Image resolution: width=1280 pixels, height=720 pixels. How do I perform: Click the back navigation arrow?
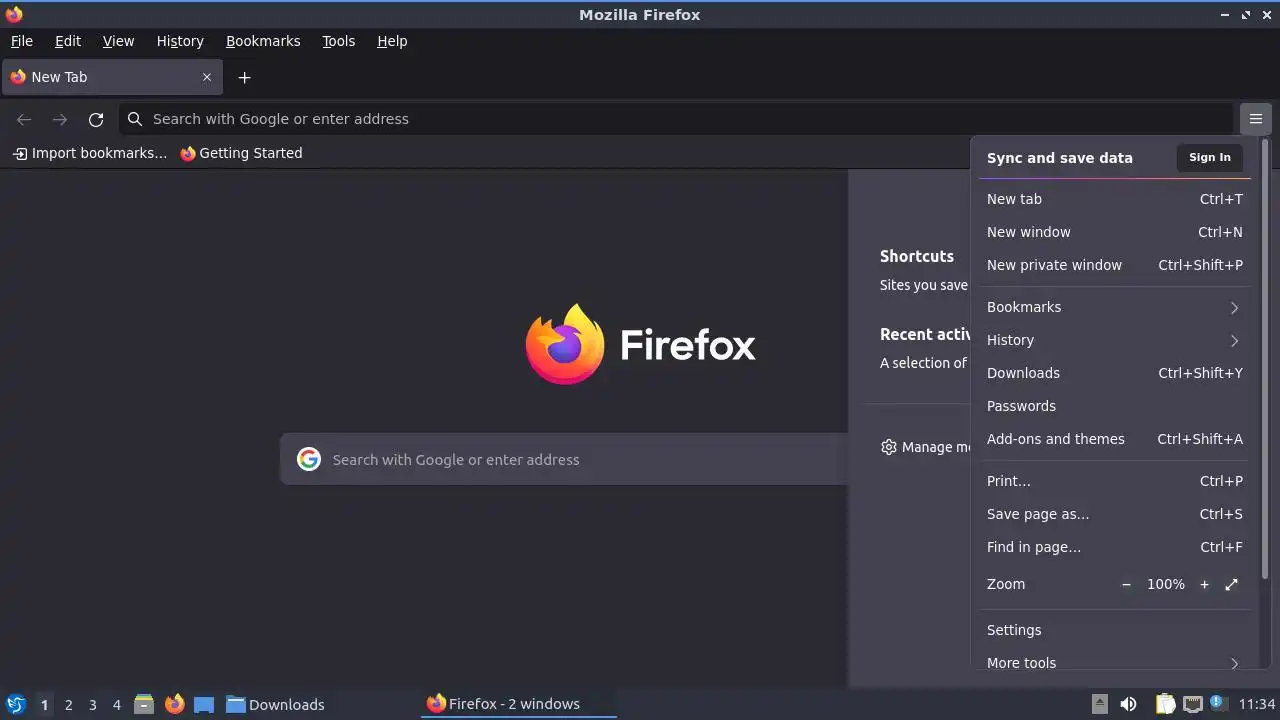coord(24,119)
